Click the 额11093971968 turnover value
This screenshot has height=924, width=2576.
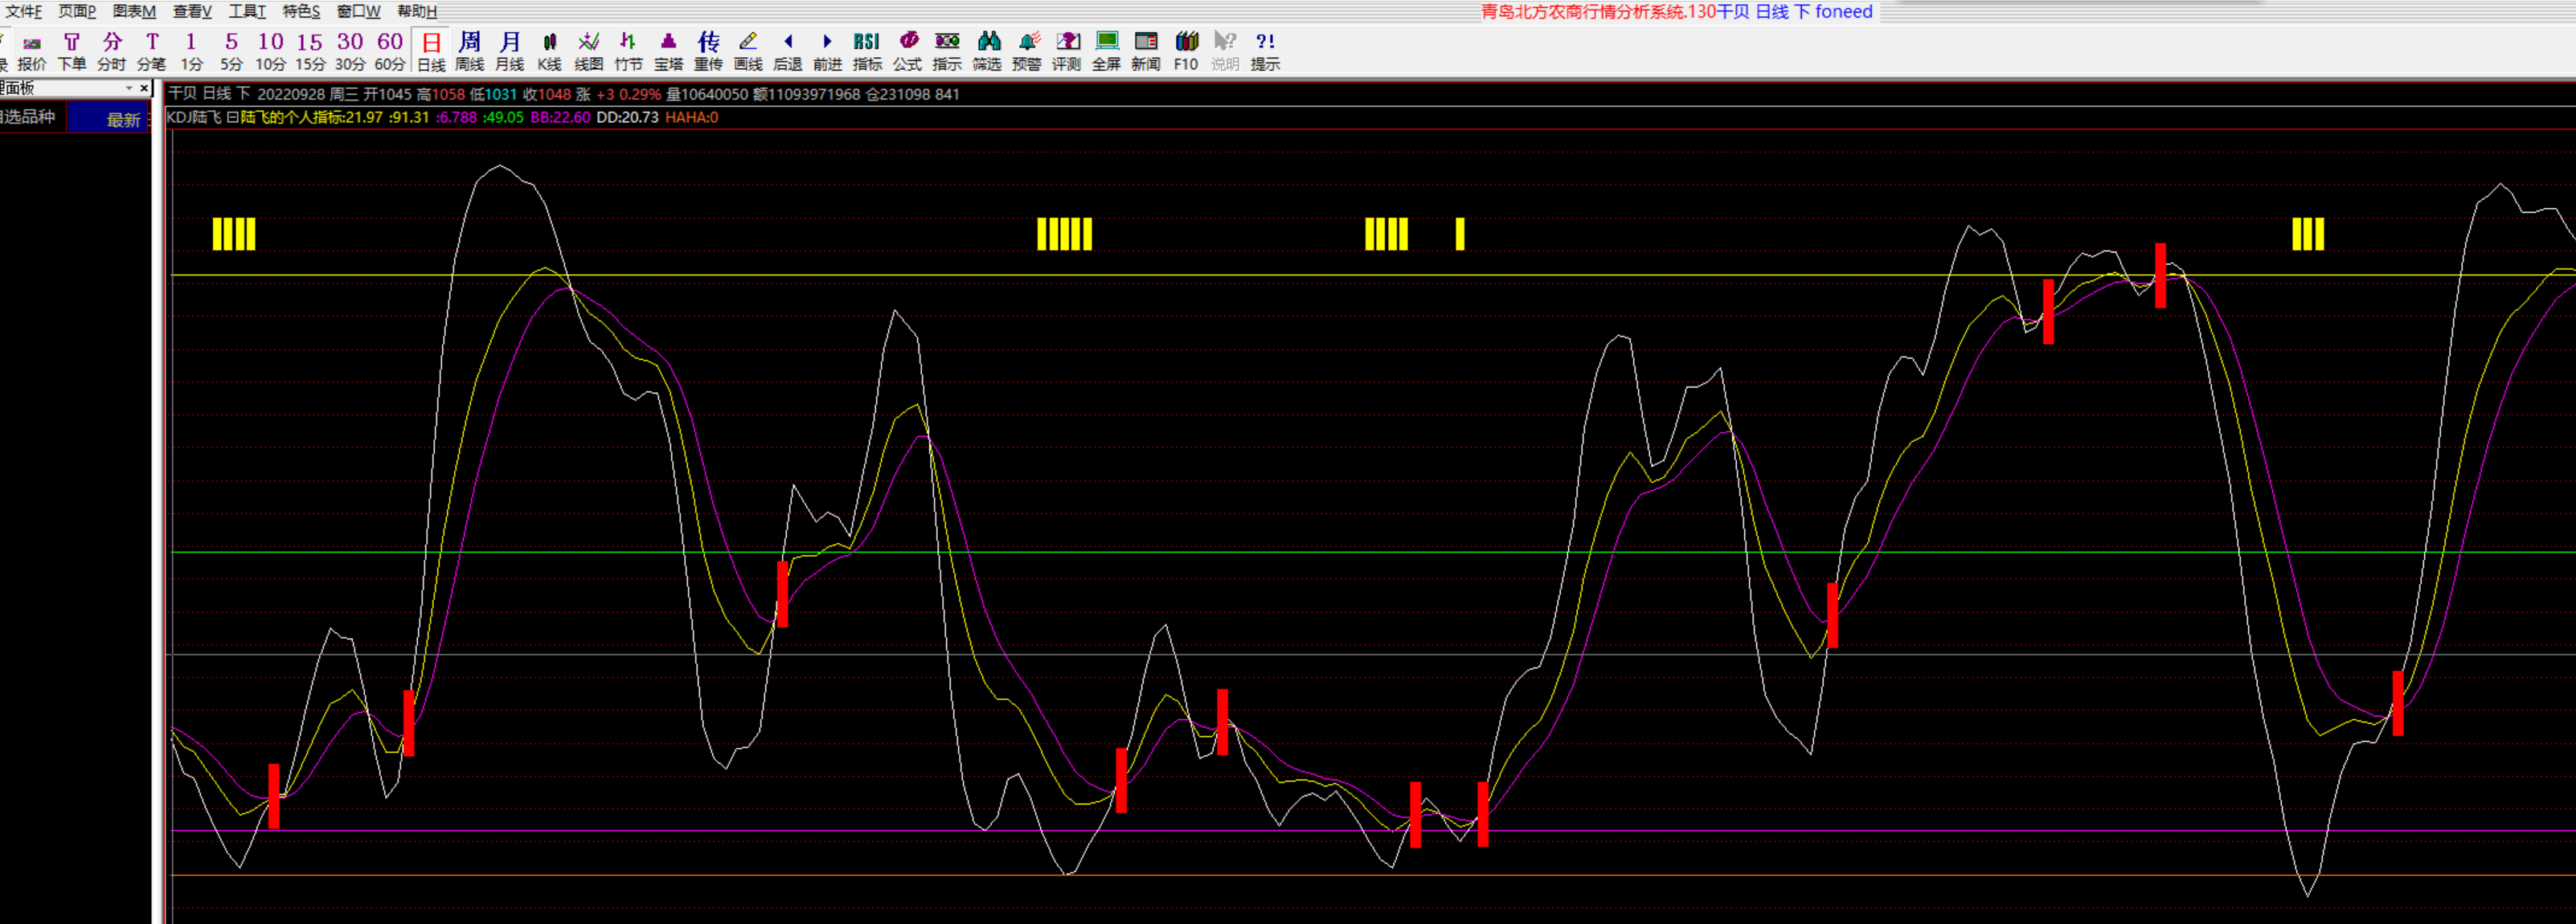pyautogui.click(x=807, y=94)
